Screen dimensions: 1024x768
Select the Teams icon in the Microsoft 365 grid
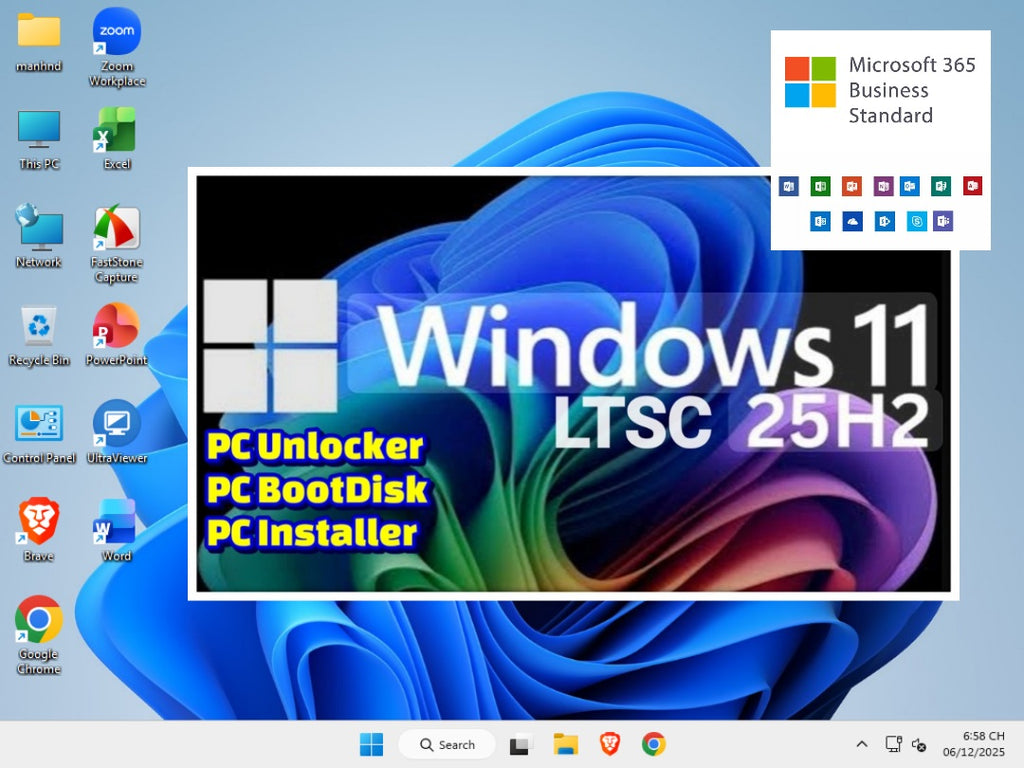pos(943,222)
